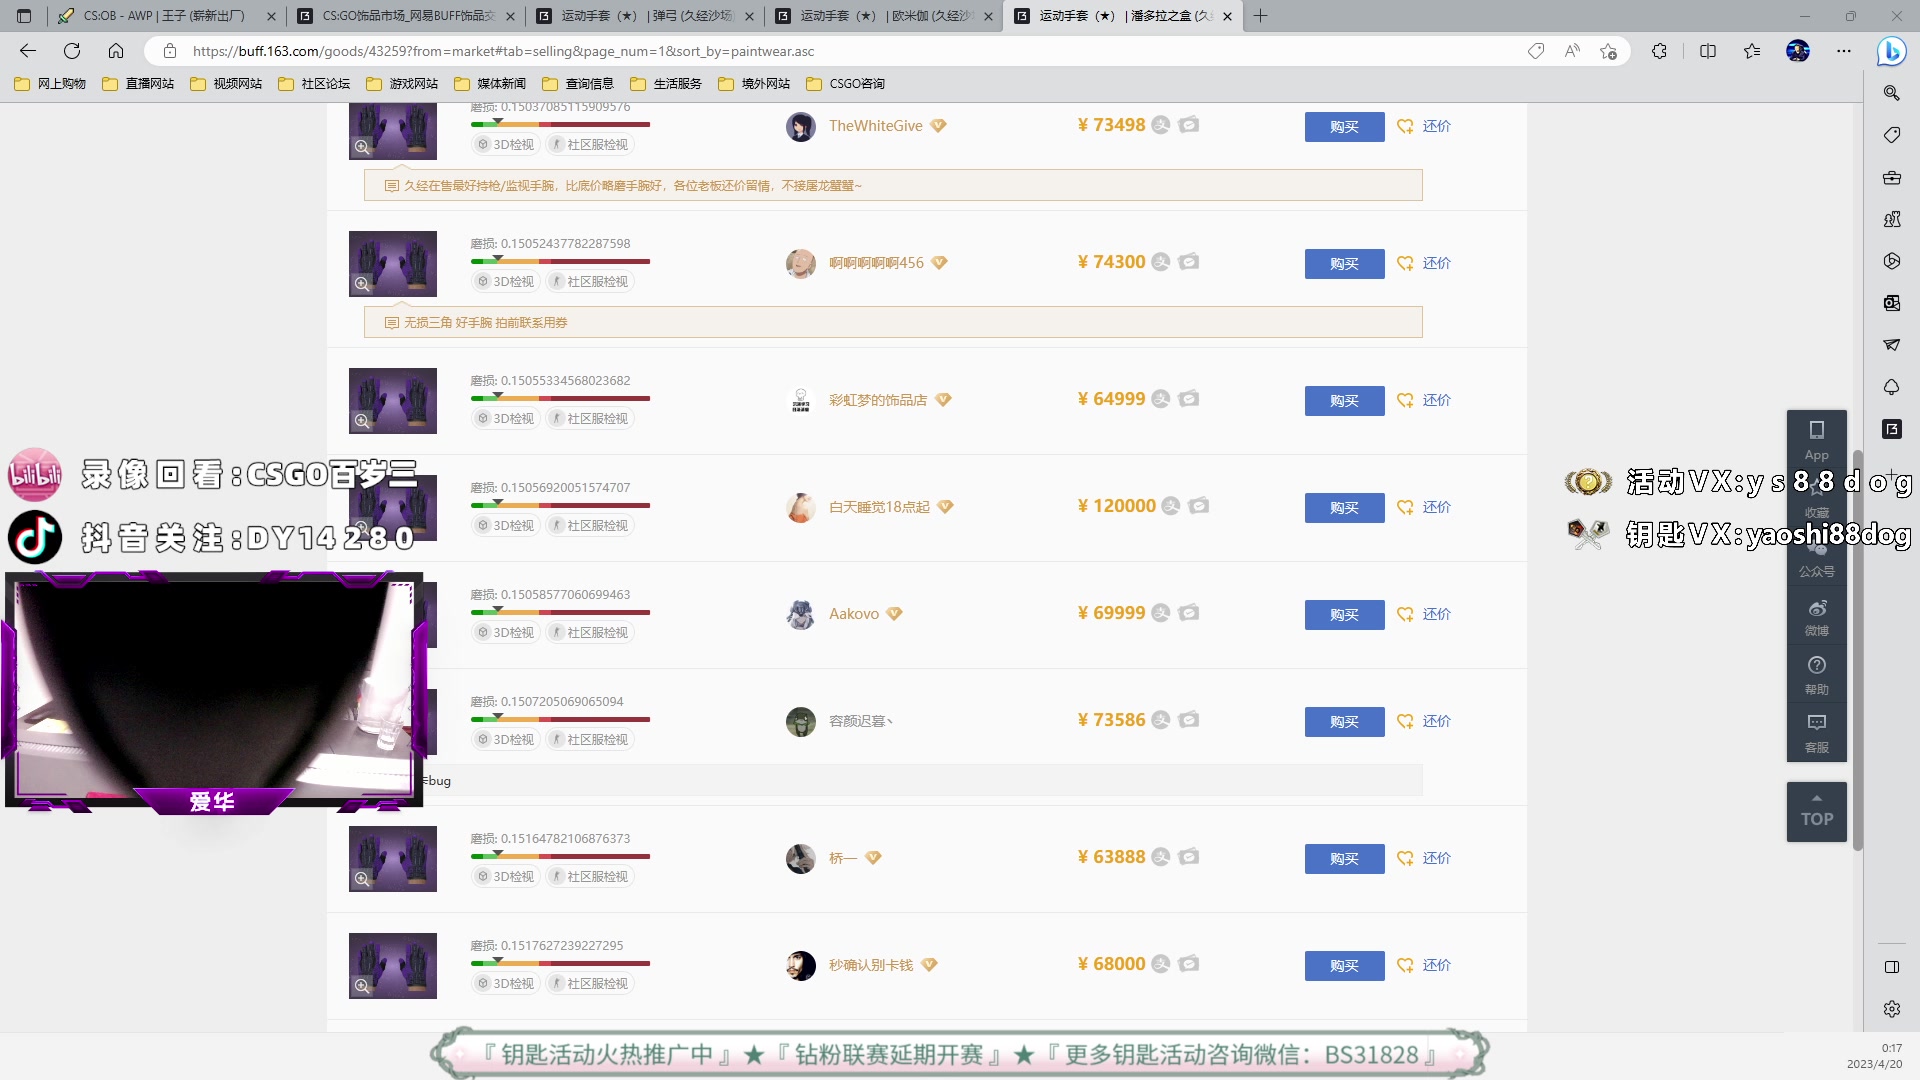
Task: Close the 潘多拉之盒 tab
Action: (1227, 16)
